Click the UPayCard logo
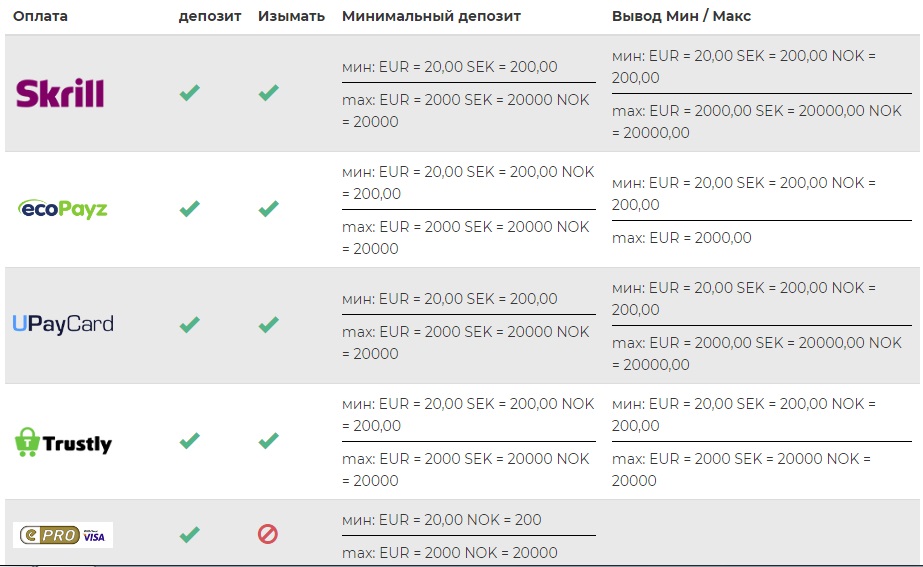This screenshot has height=567, width=923. (x=63, y=324)
